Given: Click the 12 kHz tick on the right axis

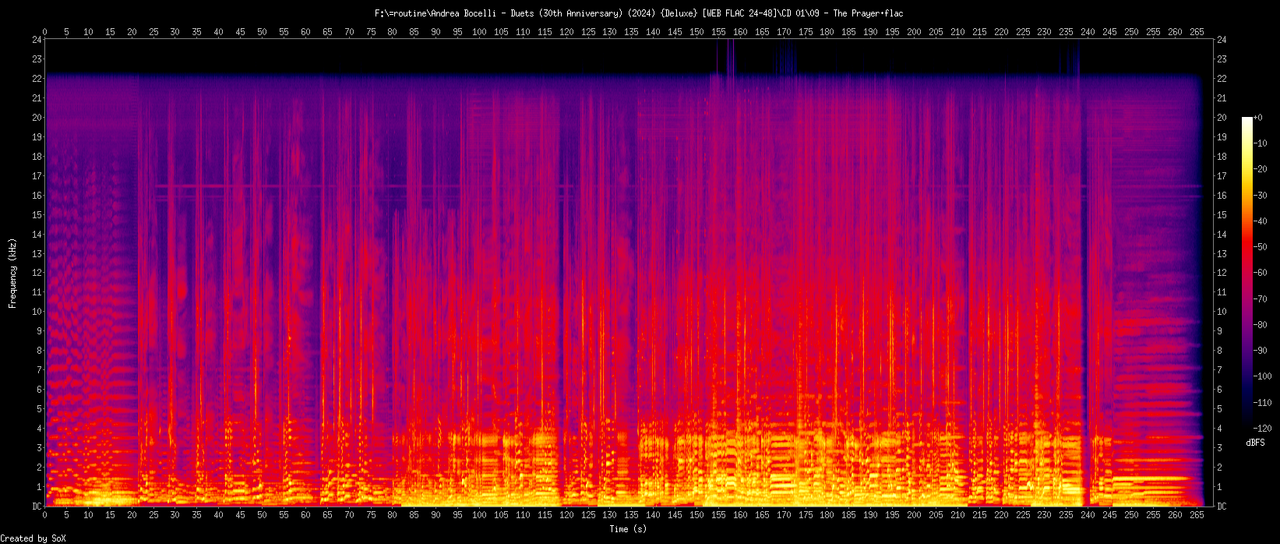Looking at the screenshot, I should pyautogui.click(x=1222, y=273).
